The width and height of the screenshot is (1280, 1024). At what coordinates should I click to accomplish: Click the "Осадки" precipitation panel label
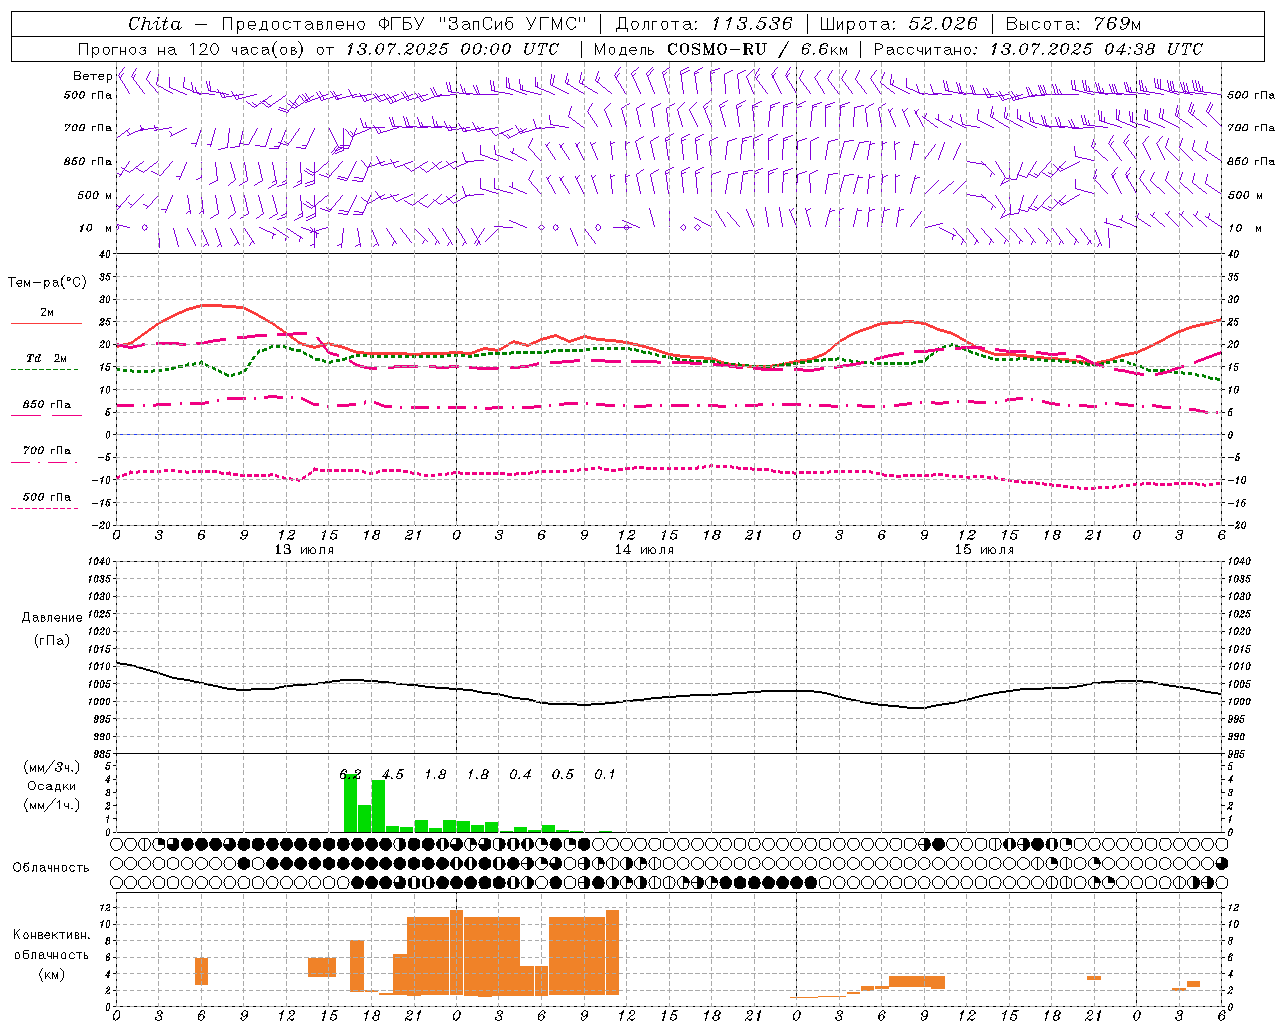tap(52, 785)
